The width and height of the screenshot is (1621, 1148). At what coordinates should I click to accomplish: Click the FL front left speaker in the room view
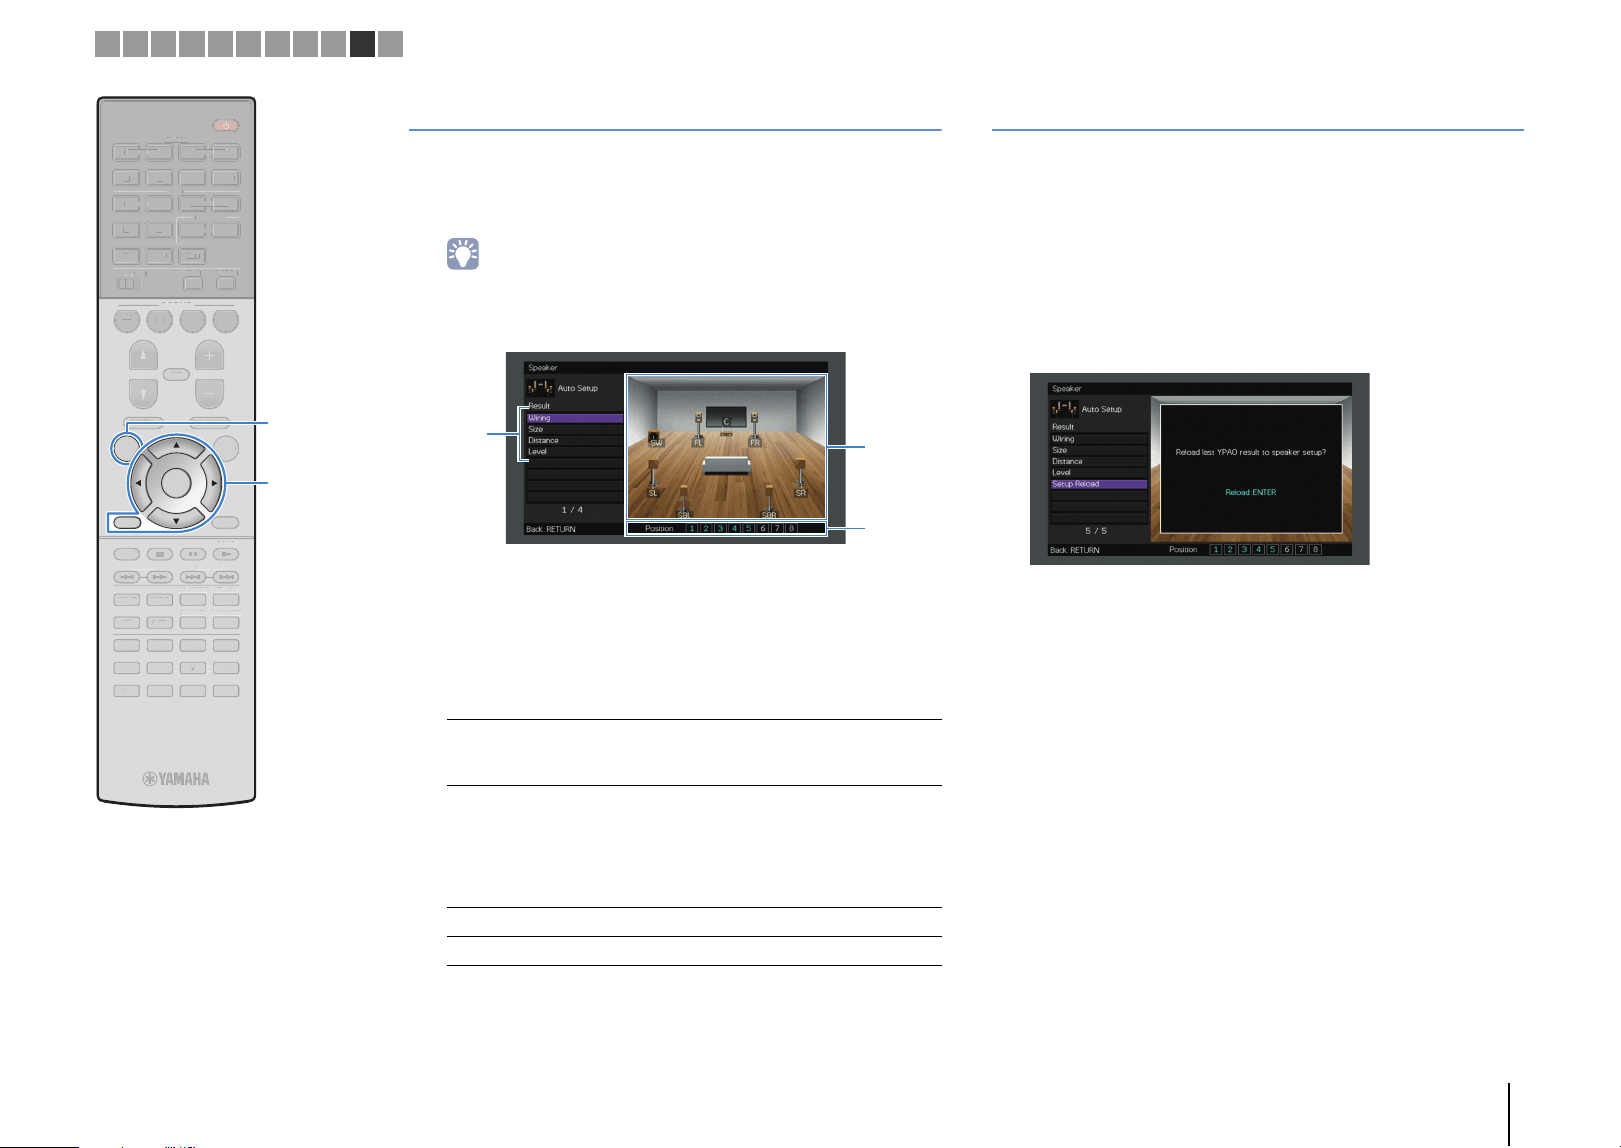[x=698, y=430]
